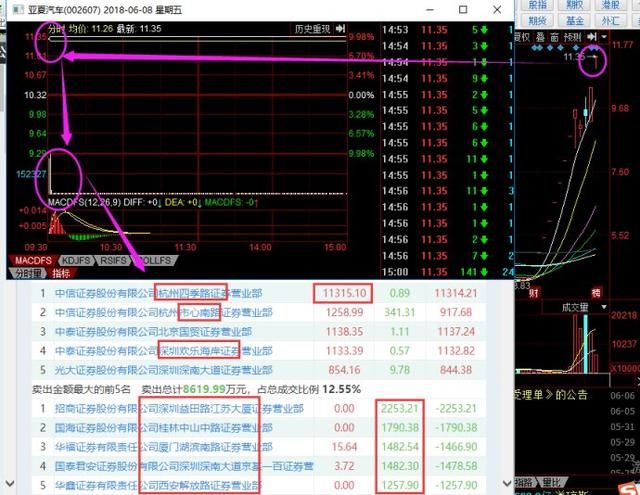Image resolution: width=640 pixels, height=495 pixels.
Task: Click sell amount 1790.38 cell
Action: (400, 428)
